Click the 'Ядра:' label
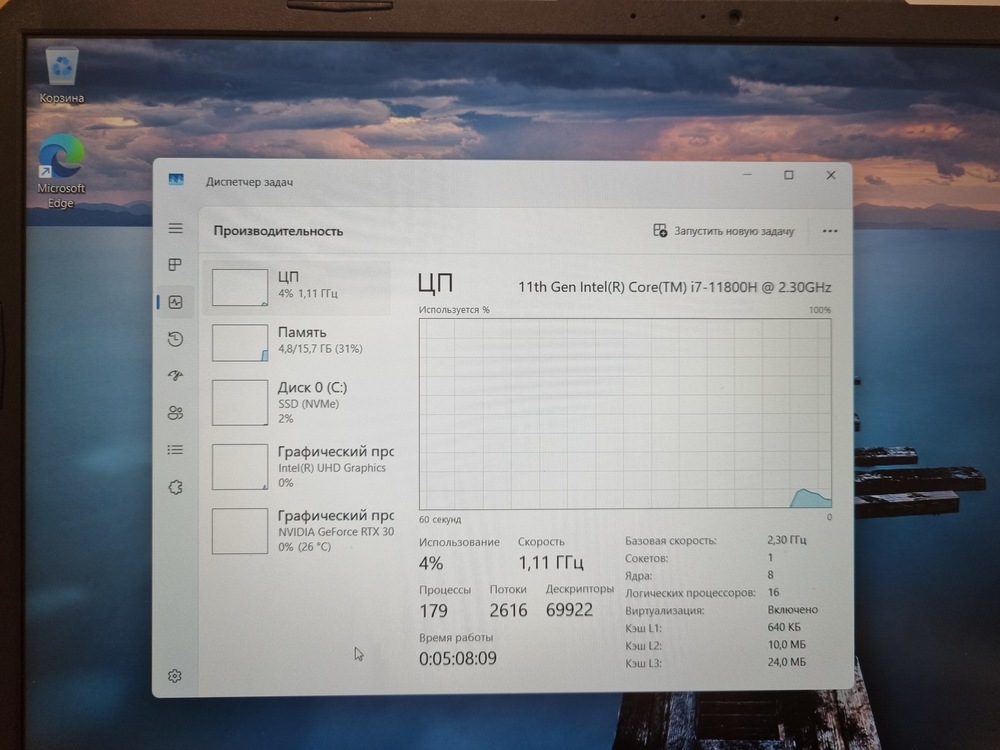 point(638,576)
